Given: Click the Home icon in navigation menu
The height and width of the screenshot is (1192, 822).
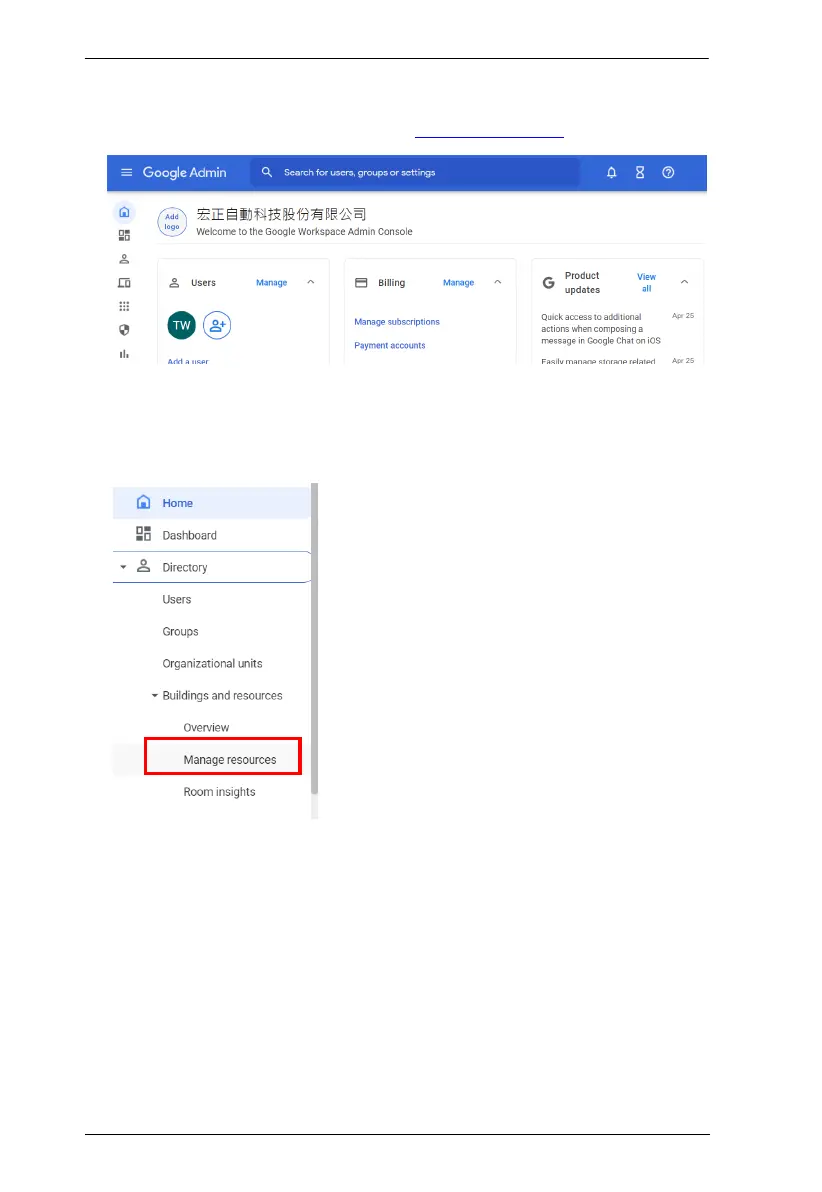Looking at the screenshot, I should tap(143, 502).
